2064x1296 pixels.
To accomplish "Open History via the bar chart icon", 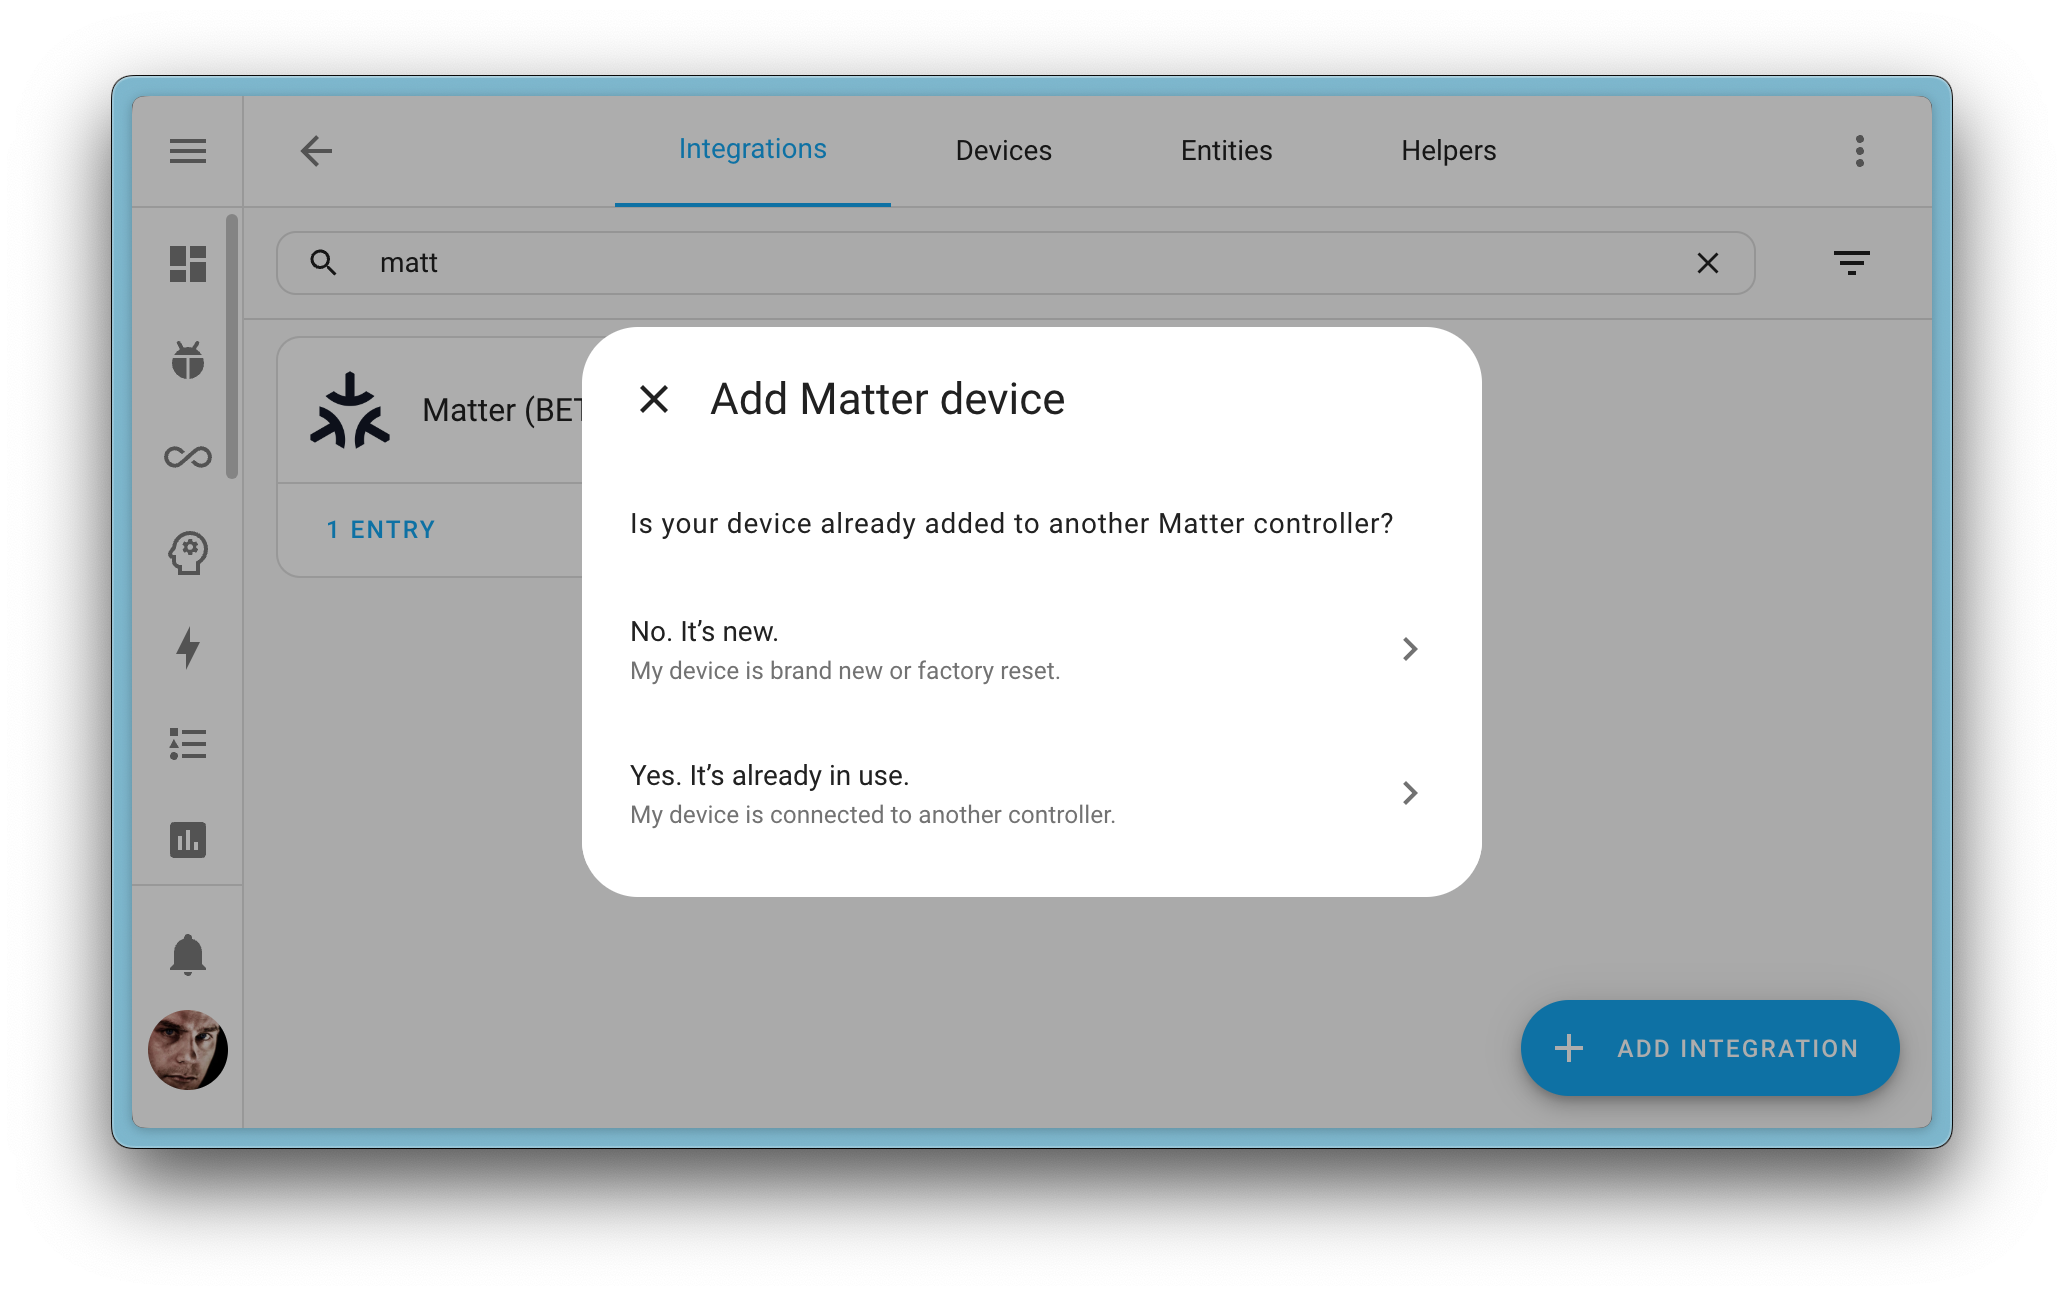I will click(x=187, y=840).
